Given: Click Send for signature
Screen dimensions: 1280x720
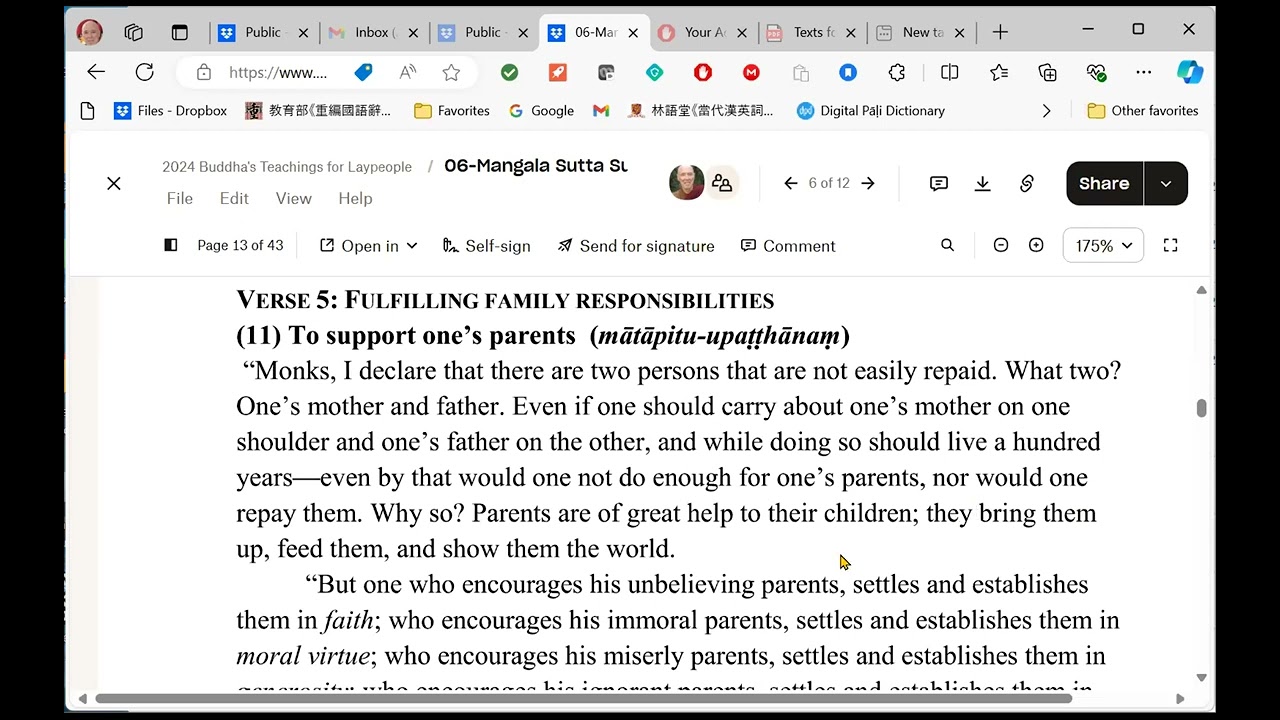Looking at the screenshot, I should click(x=636, y=246).
